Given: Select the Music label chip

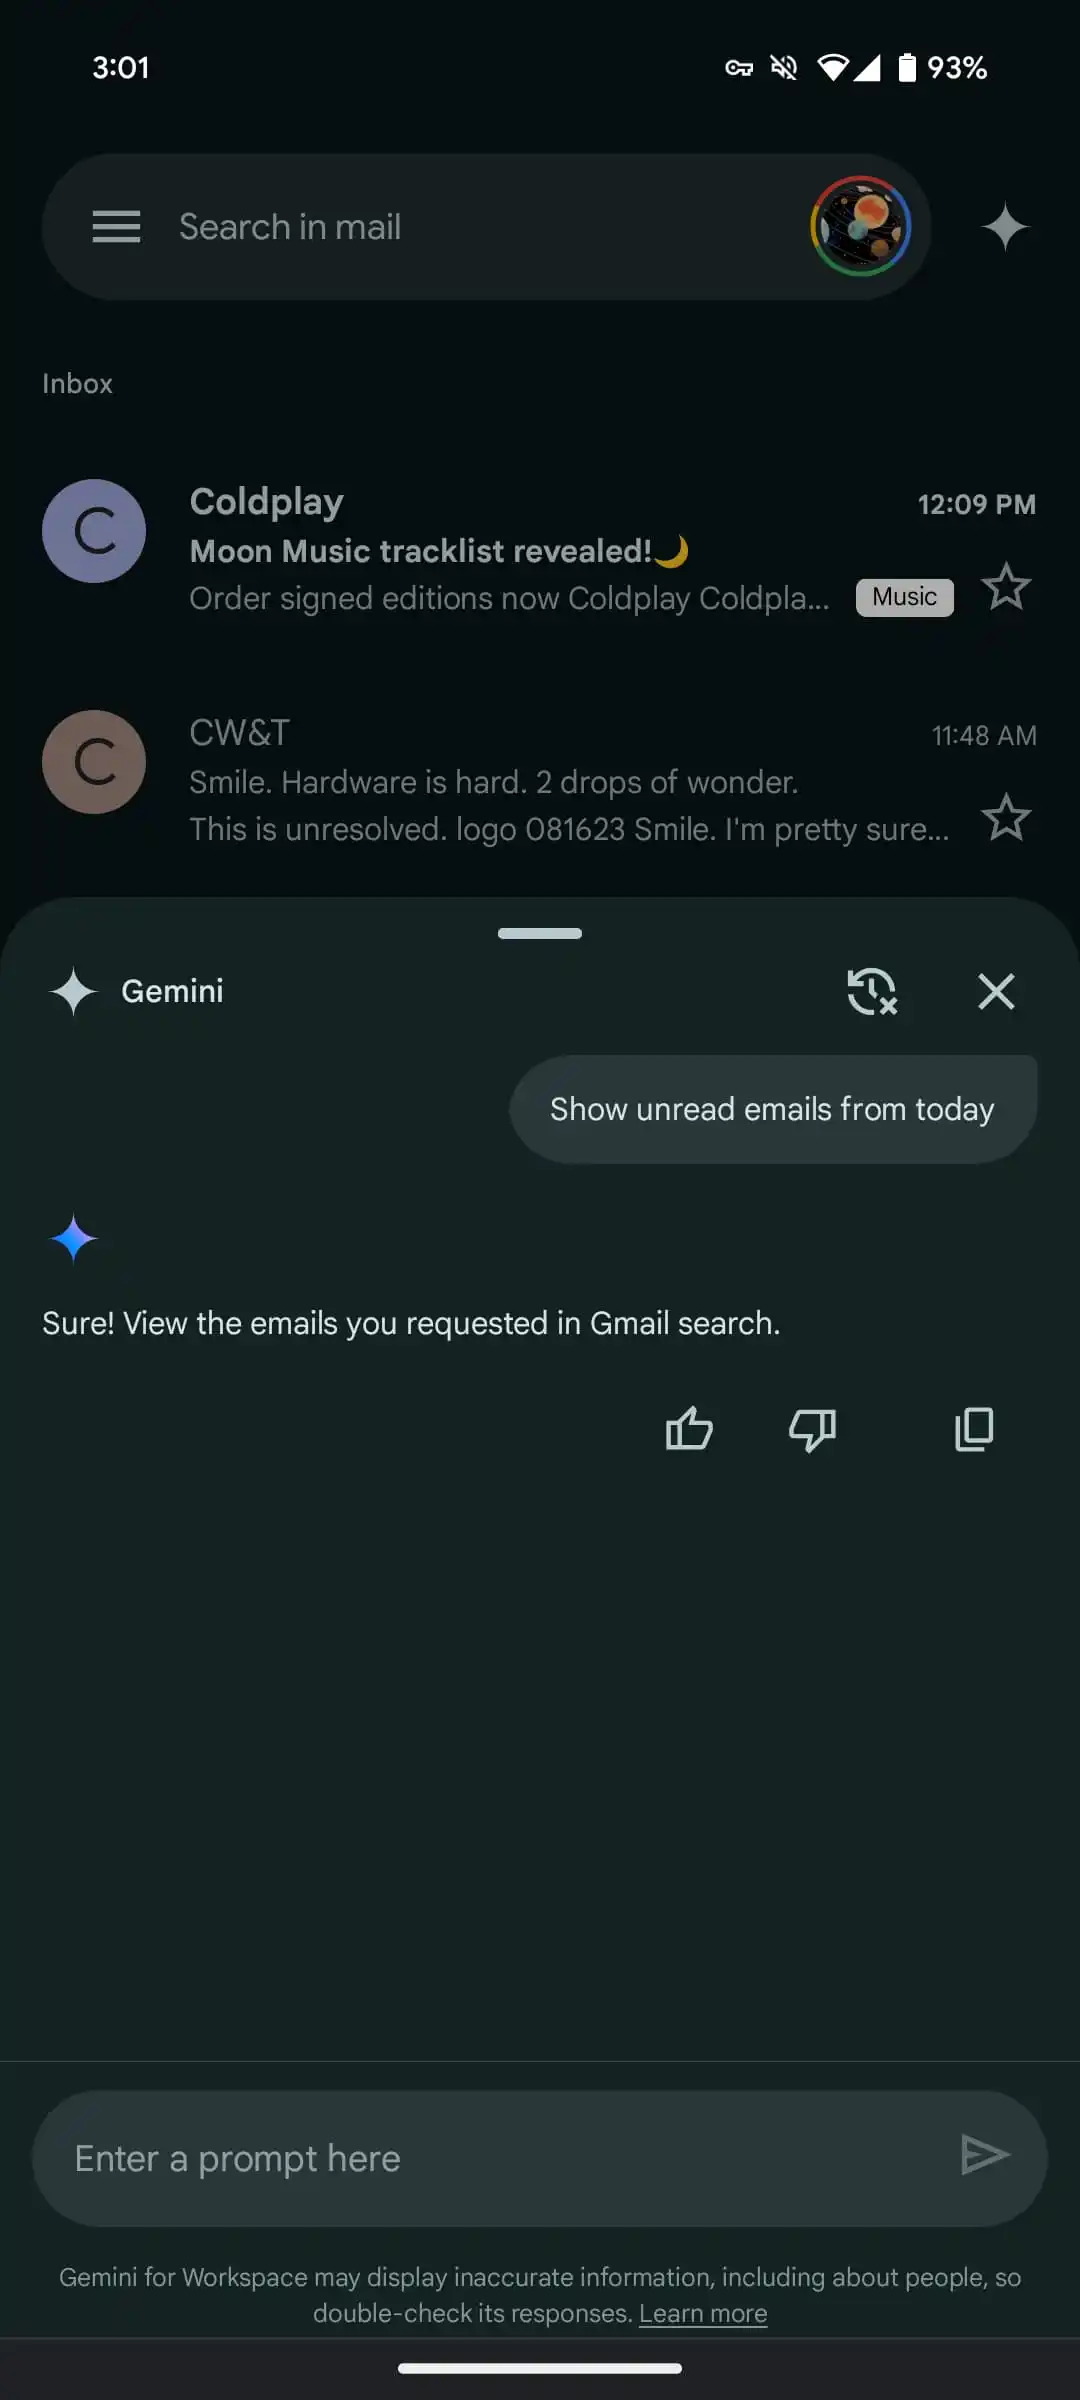Looking at the screenshot, I should (x=905, y=597).
